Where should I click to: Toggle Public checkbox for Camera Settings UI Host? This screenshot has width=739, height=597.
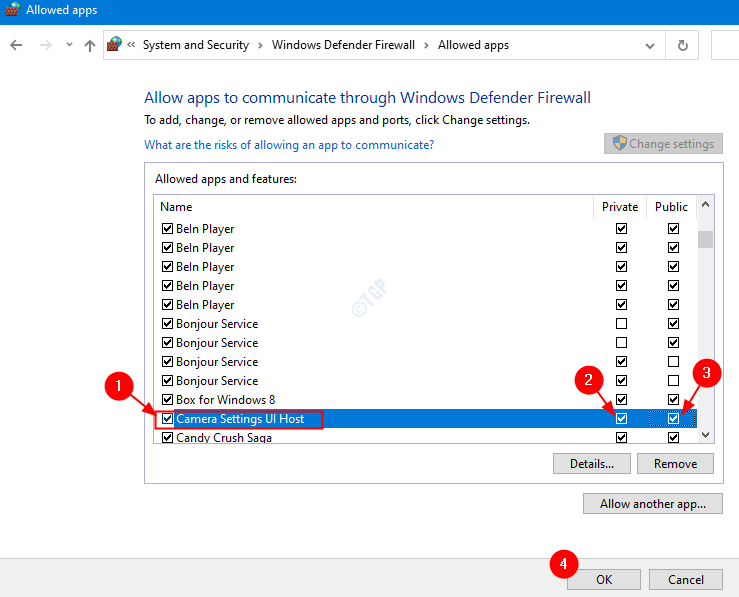point(673,418)
